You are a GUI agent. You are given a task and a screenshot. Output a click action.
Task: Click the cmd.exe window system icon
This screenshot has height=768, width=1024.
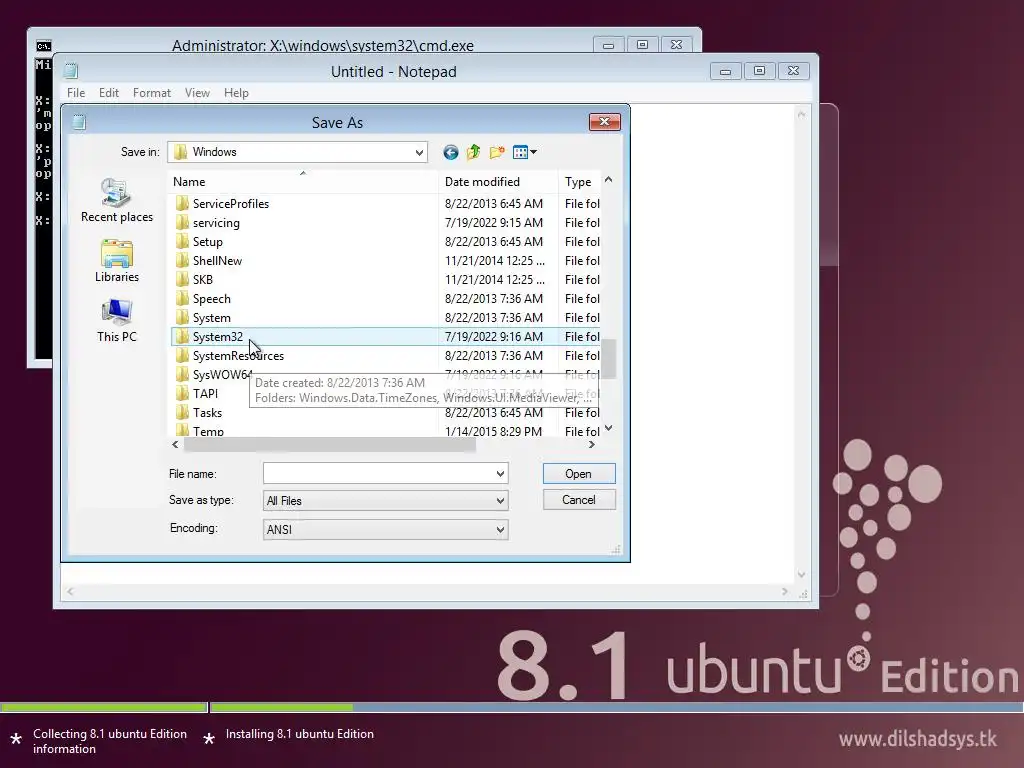(x=44, y=46)
